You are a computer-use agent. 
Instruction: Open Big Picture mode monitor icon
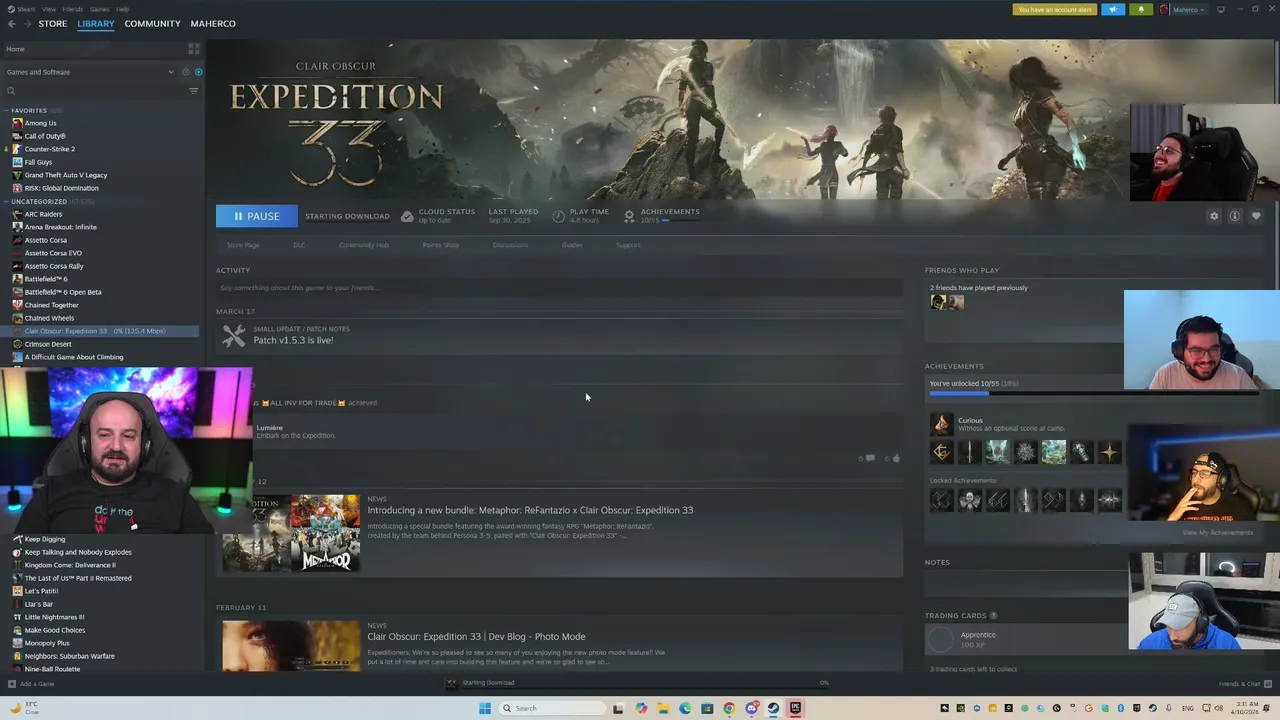1219,10
